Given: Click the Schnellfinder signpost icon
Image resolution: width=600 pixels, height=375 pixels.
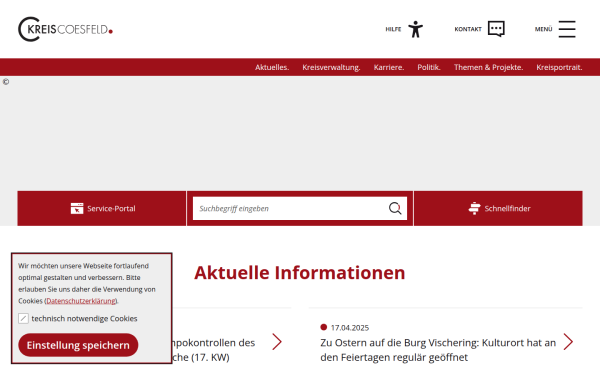Looking at the screenshot, I should point(474,209).
